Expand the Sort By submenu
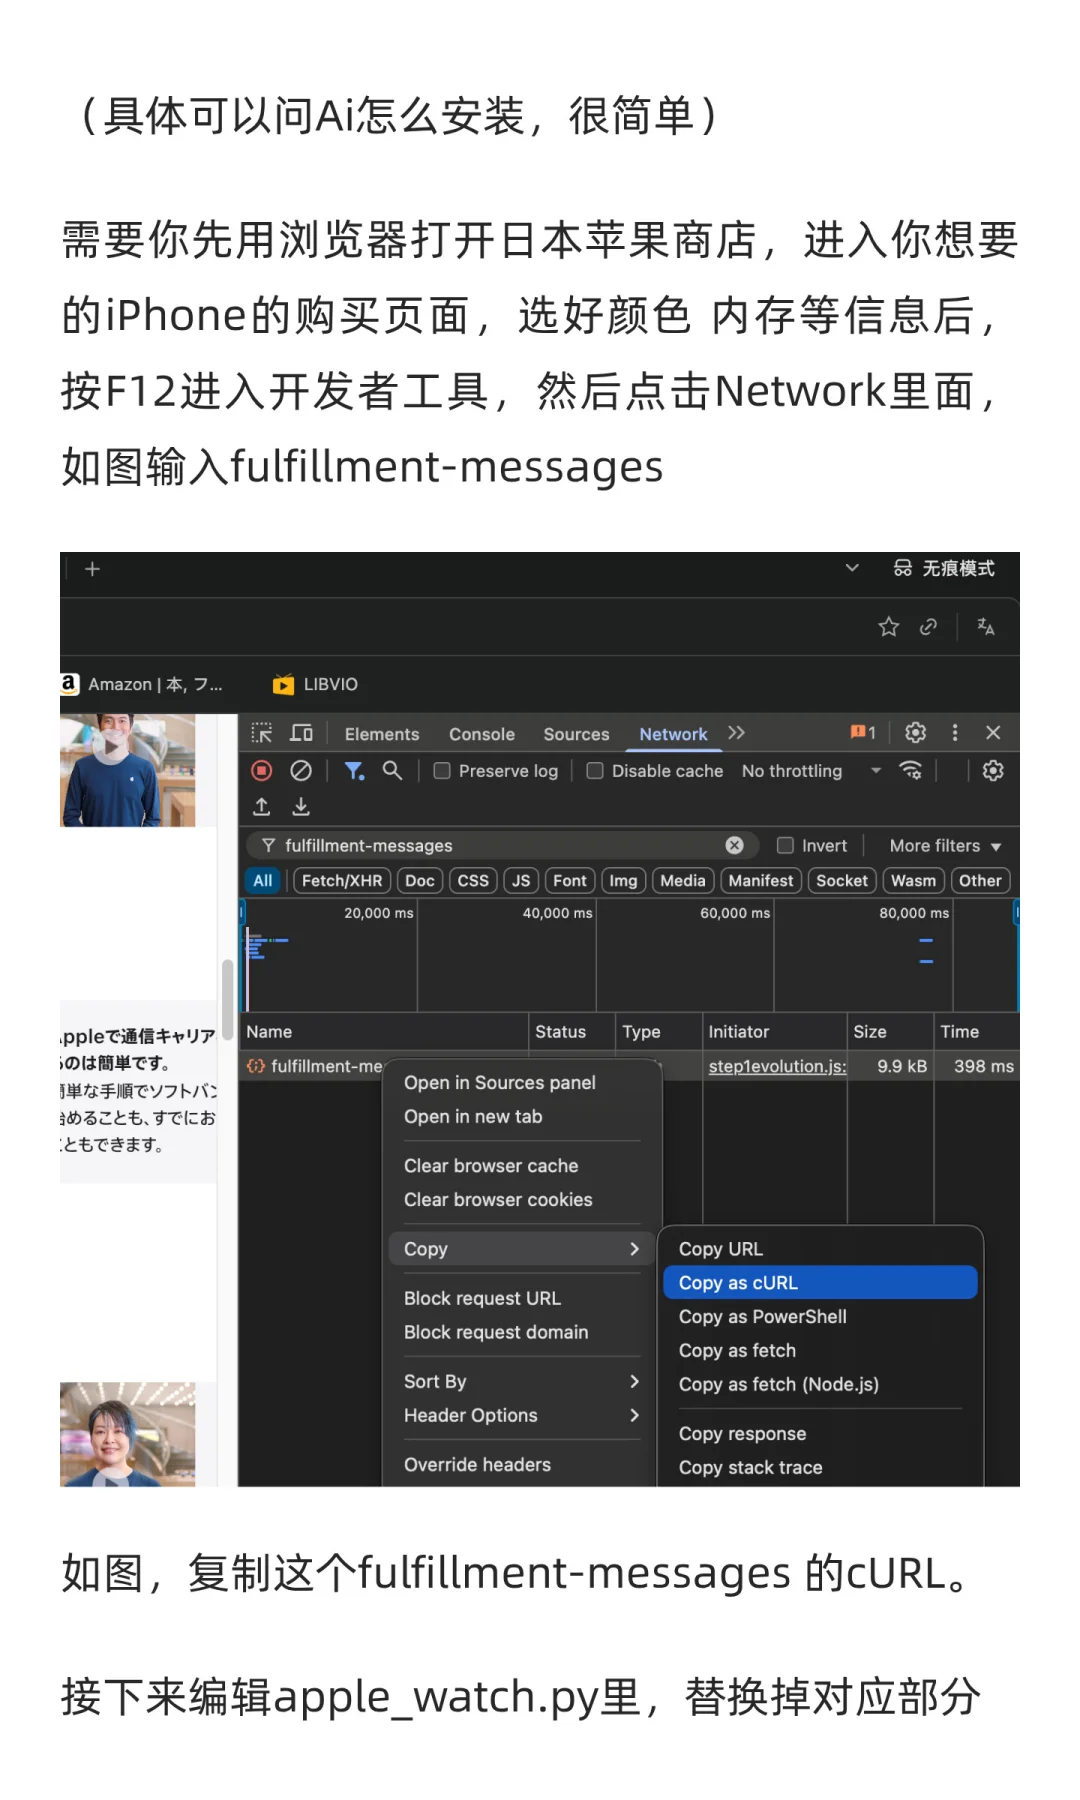Viewport: 1080px width, 1800px height. [x=521, y=1382]
